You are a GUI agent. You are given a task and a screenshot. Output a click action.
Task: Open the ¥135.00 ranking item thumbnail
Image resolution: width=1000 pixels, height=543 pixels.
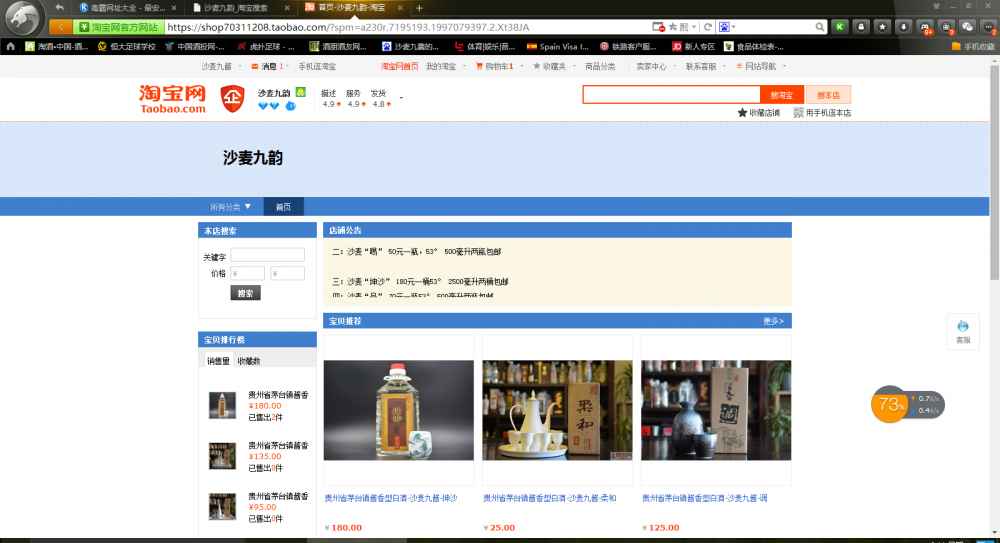click(222, 456)
